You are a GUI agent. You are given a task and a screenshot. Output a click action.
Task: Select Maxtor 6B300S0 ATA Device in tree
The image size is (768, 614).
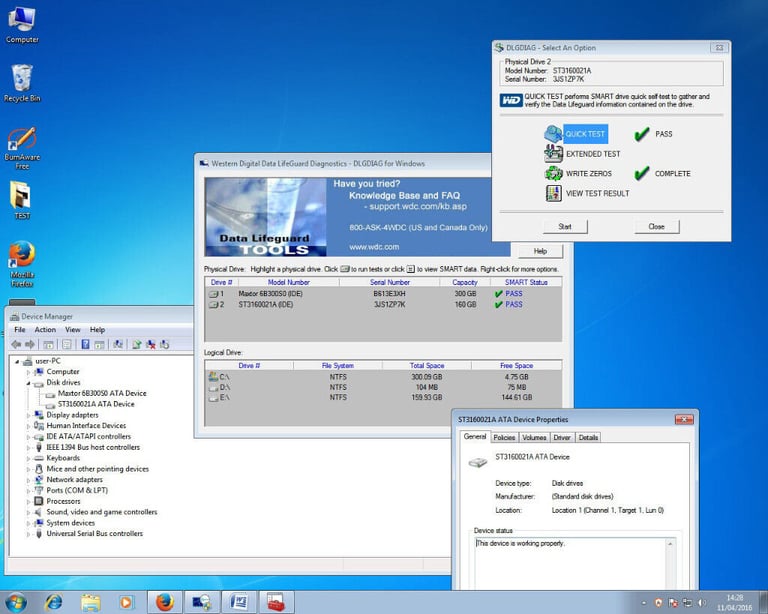click(102, 393)
